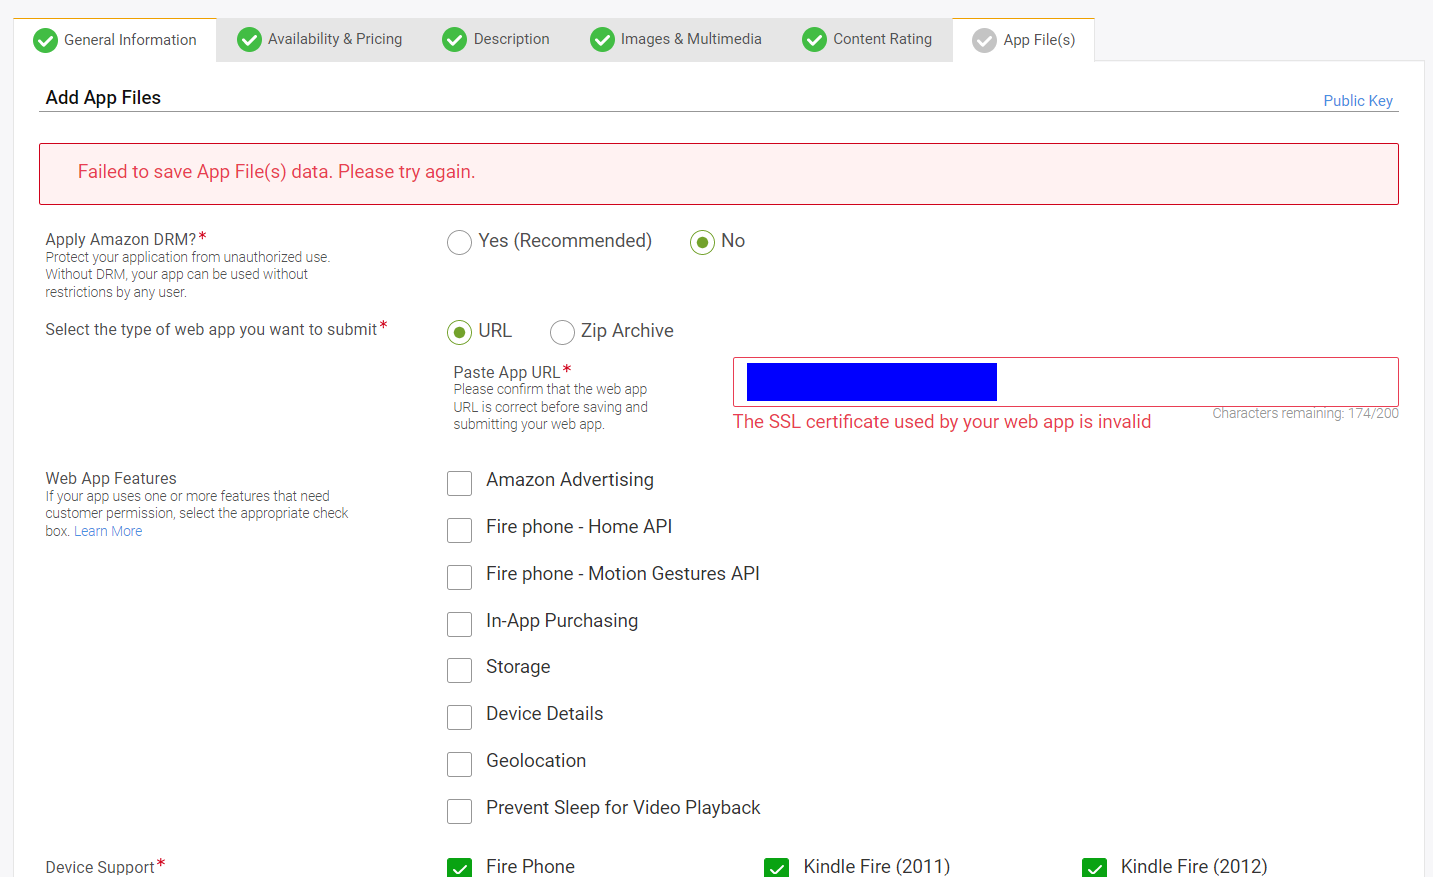1433x877 pixels.
Task: Choose Zip Archive web app type
Action: point(562,332)
